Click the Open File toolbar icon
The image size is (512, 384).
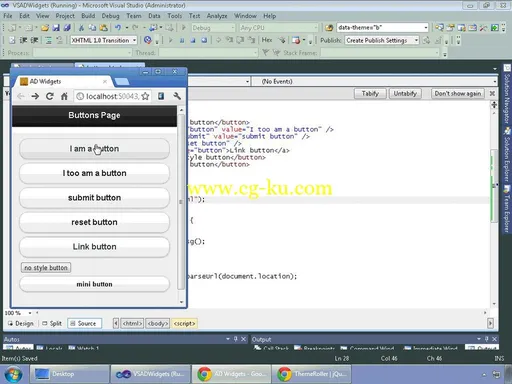(x=45, y=28)
